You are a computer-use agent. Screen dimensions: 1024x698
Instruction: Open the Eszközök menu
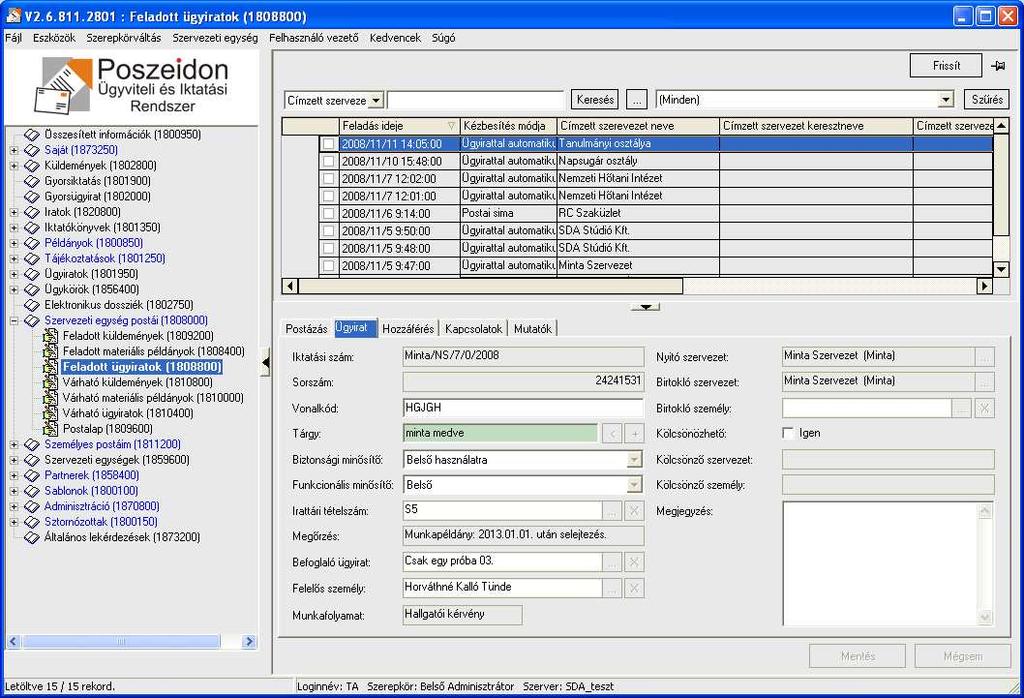coord(54,38)
